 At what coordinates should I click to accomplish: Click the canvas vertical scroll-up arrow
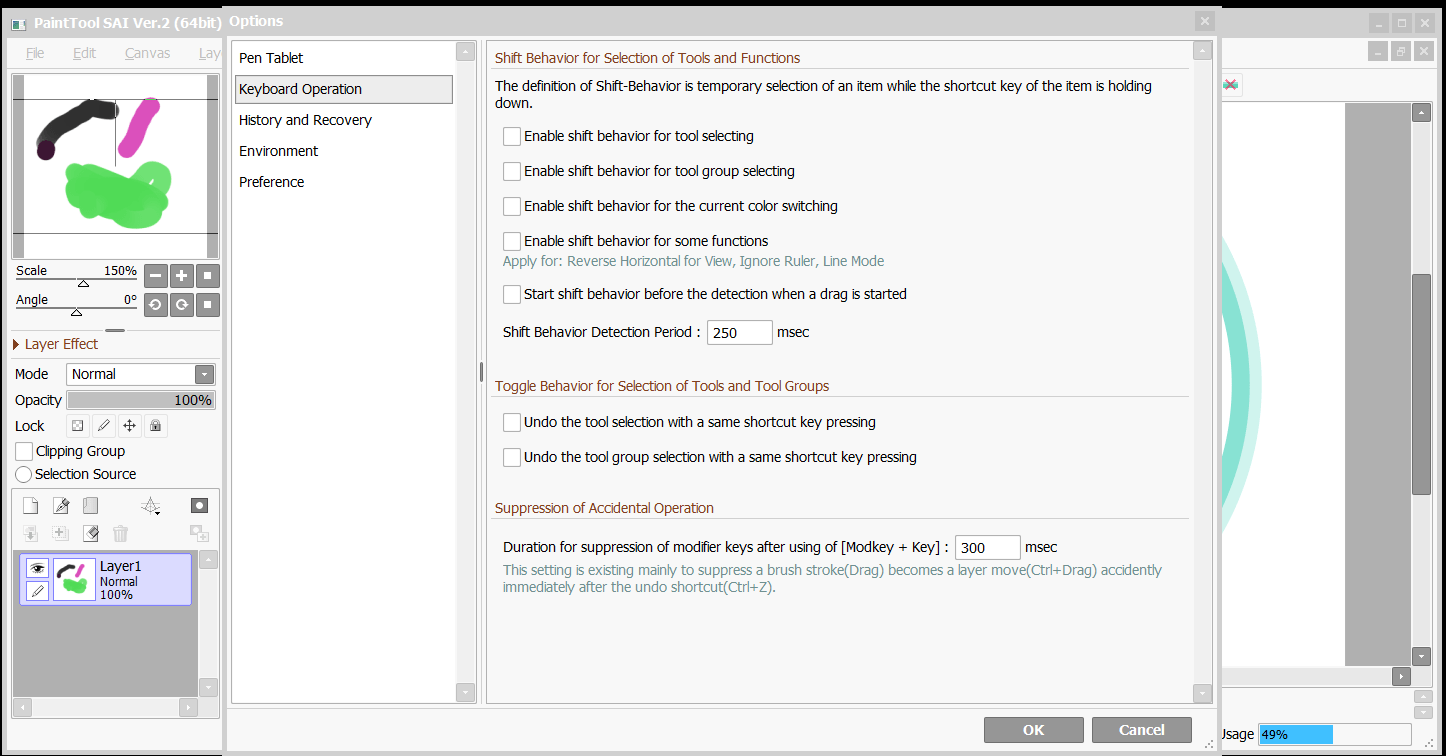pos(1421,112)
